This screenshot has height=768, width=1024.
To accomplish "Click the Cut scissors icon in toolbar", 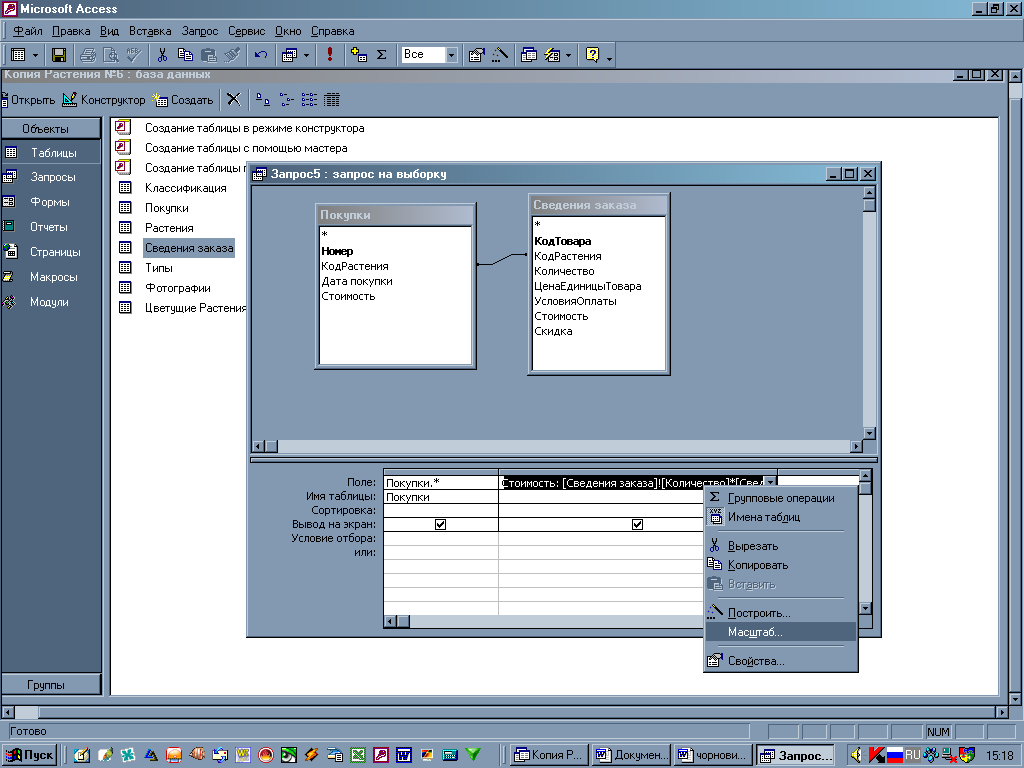I will coord(163,56).
